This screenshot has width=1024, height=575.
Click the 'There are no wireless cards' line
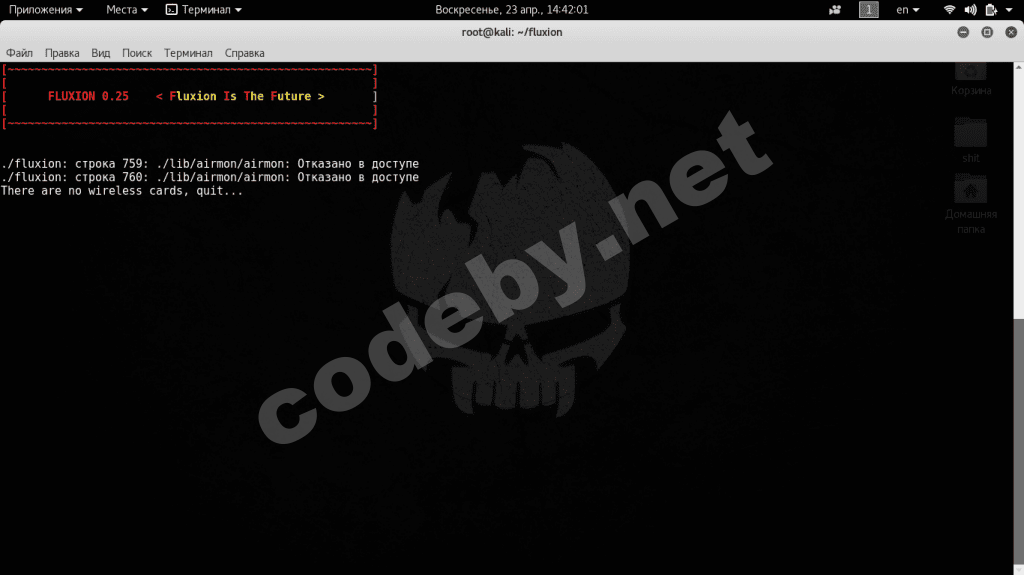[x=122, y=191]
